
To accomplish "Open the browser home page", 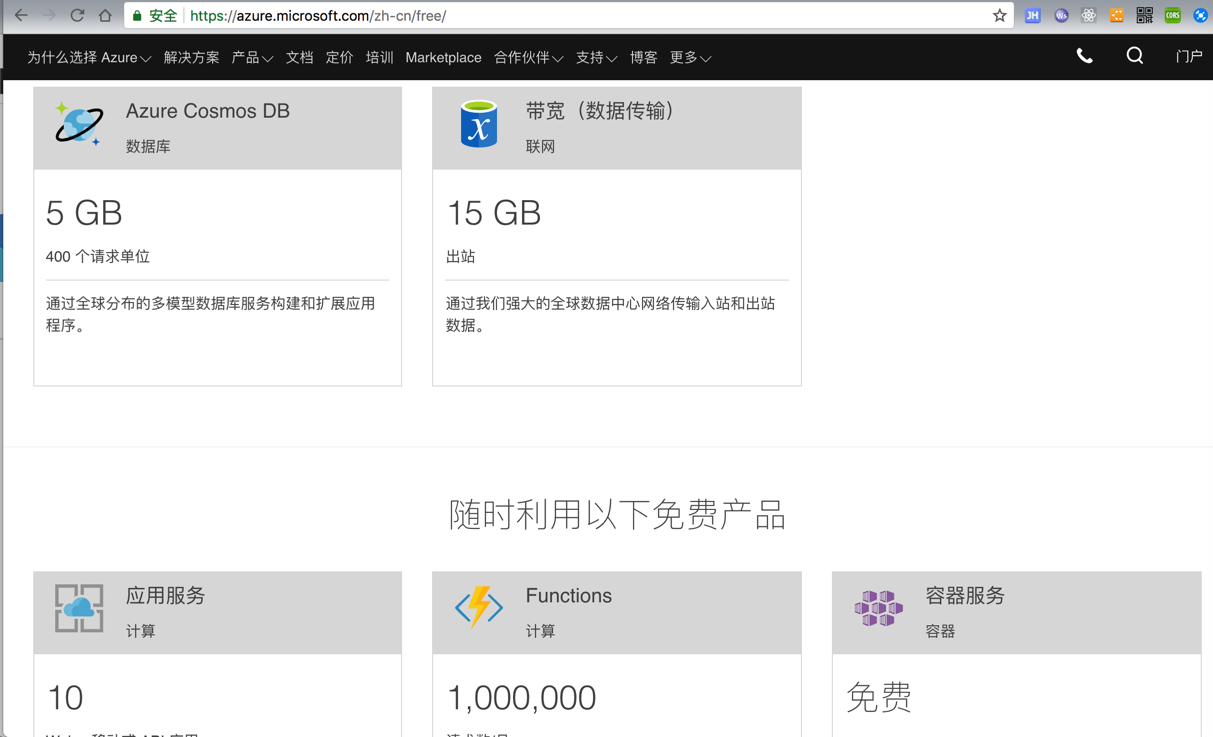I will click(105, 15).
